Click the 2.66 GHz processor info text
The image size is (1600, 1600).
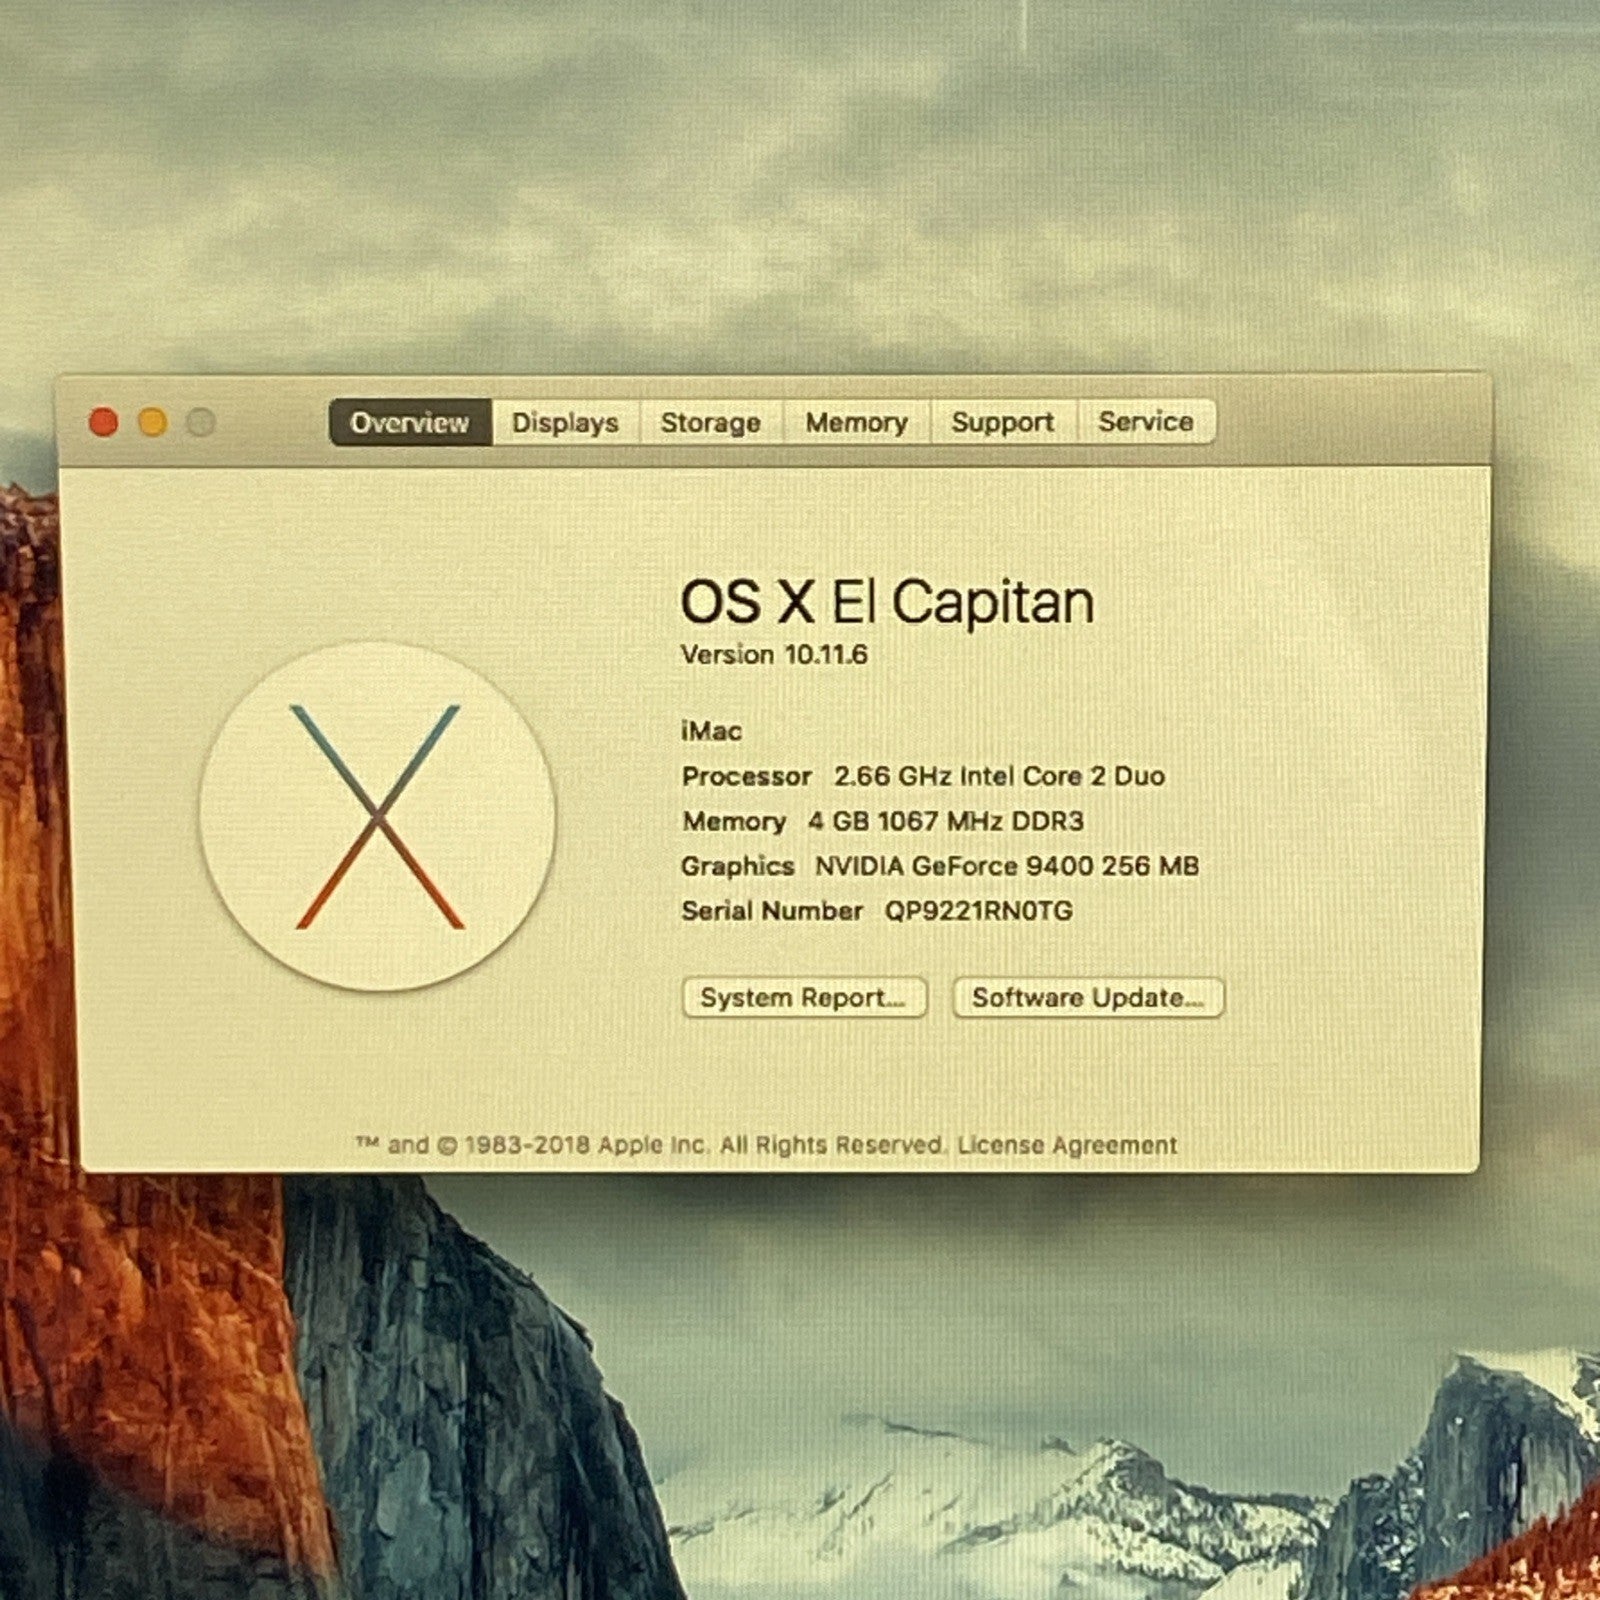[999, 776]
